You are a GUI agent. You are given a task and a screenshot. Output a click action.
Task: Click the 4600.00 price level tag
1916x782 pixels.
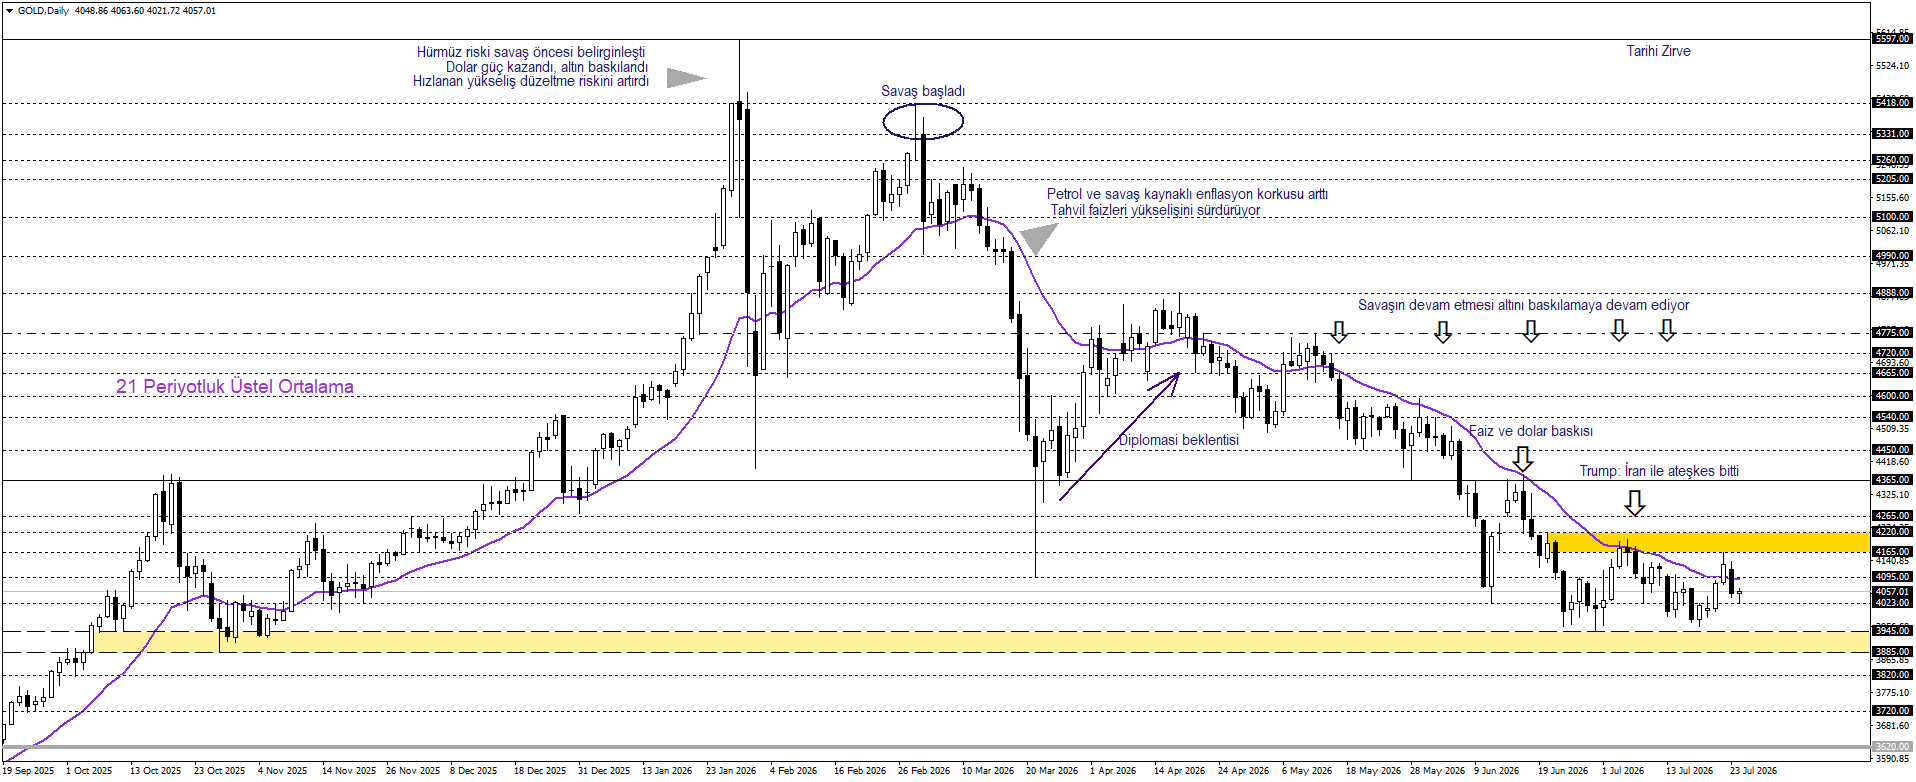[x=1892, y=396]
